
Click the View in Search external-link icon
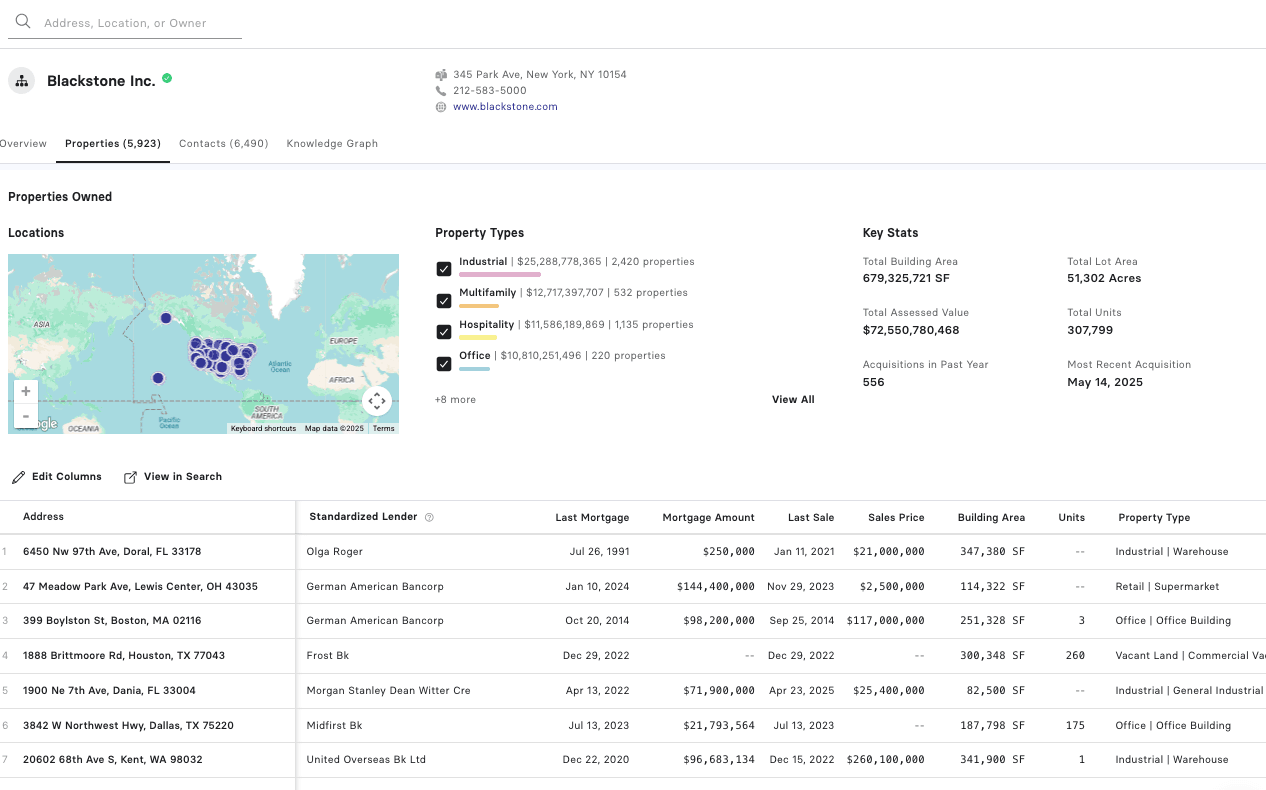click(130, 477)
